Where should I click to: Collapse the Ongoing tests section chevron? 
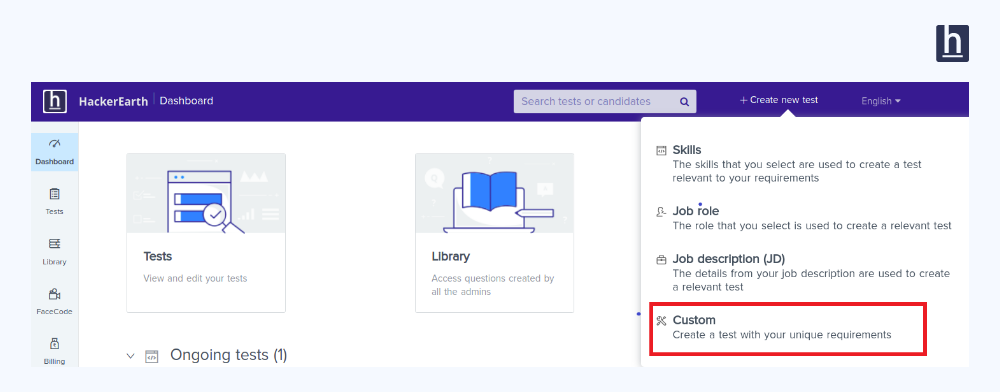(131, 356)
